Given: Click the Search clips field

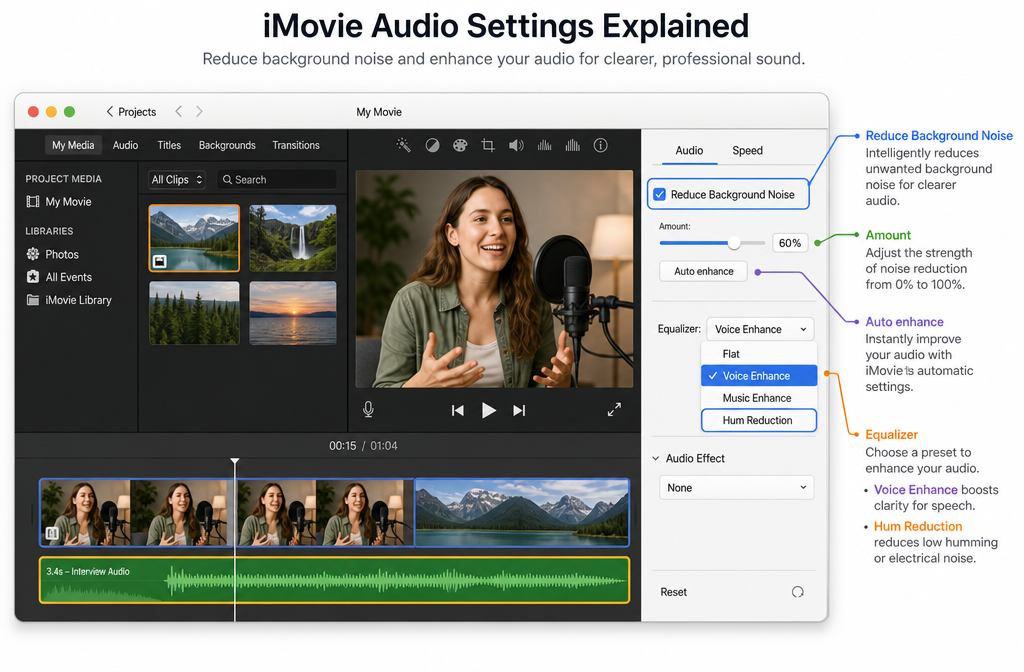Looking at the screenshot, I should pyautogui.click(x=277, y=180).
